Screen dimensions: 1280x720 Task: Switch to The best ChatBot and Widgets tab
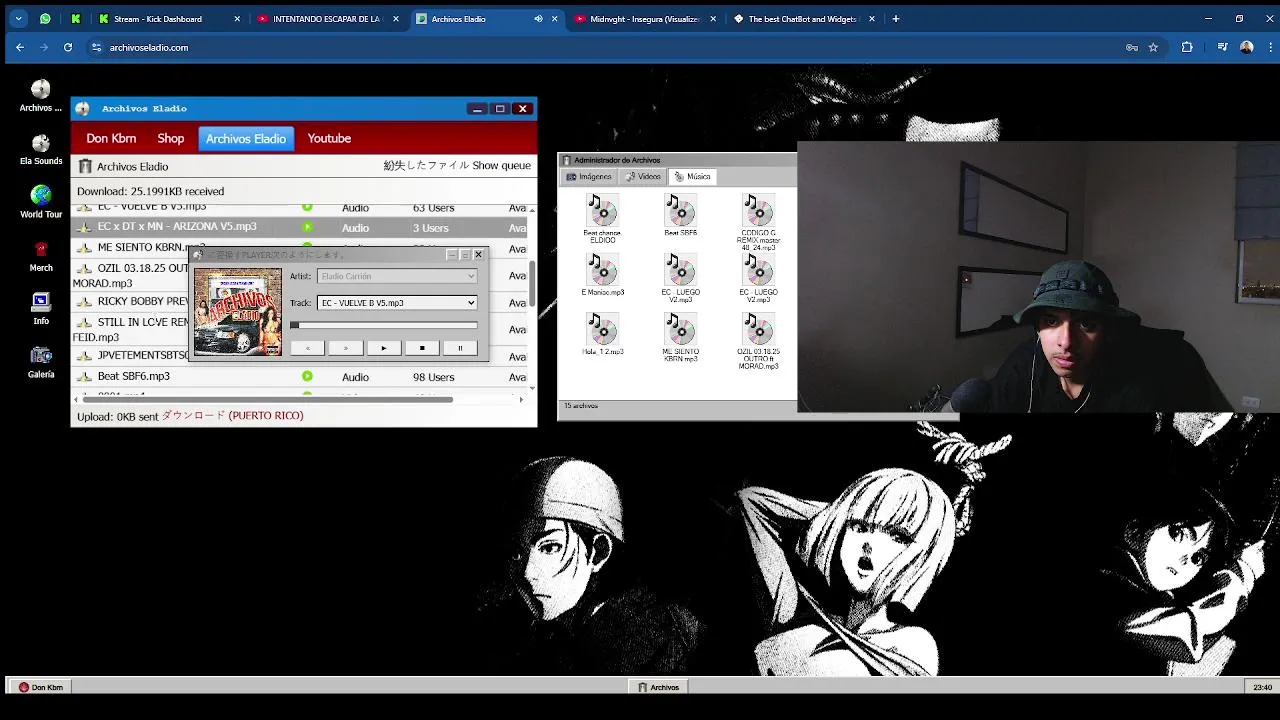click(803, 19)
